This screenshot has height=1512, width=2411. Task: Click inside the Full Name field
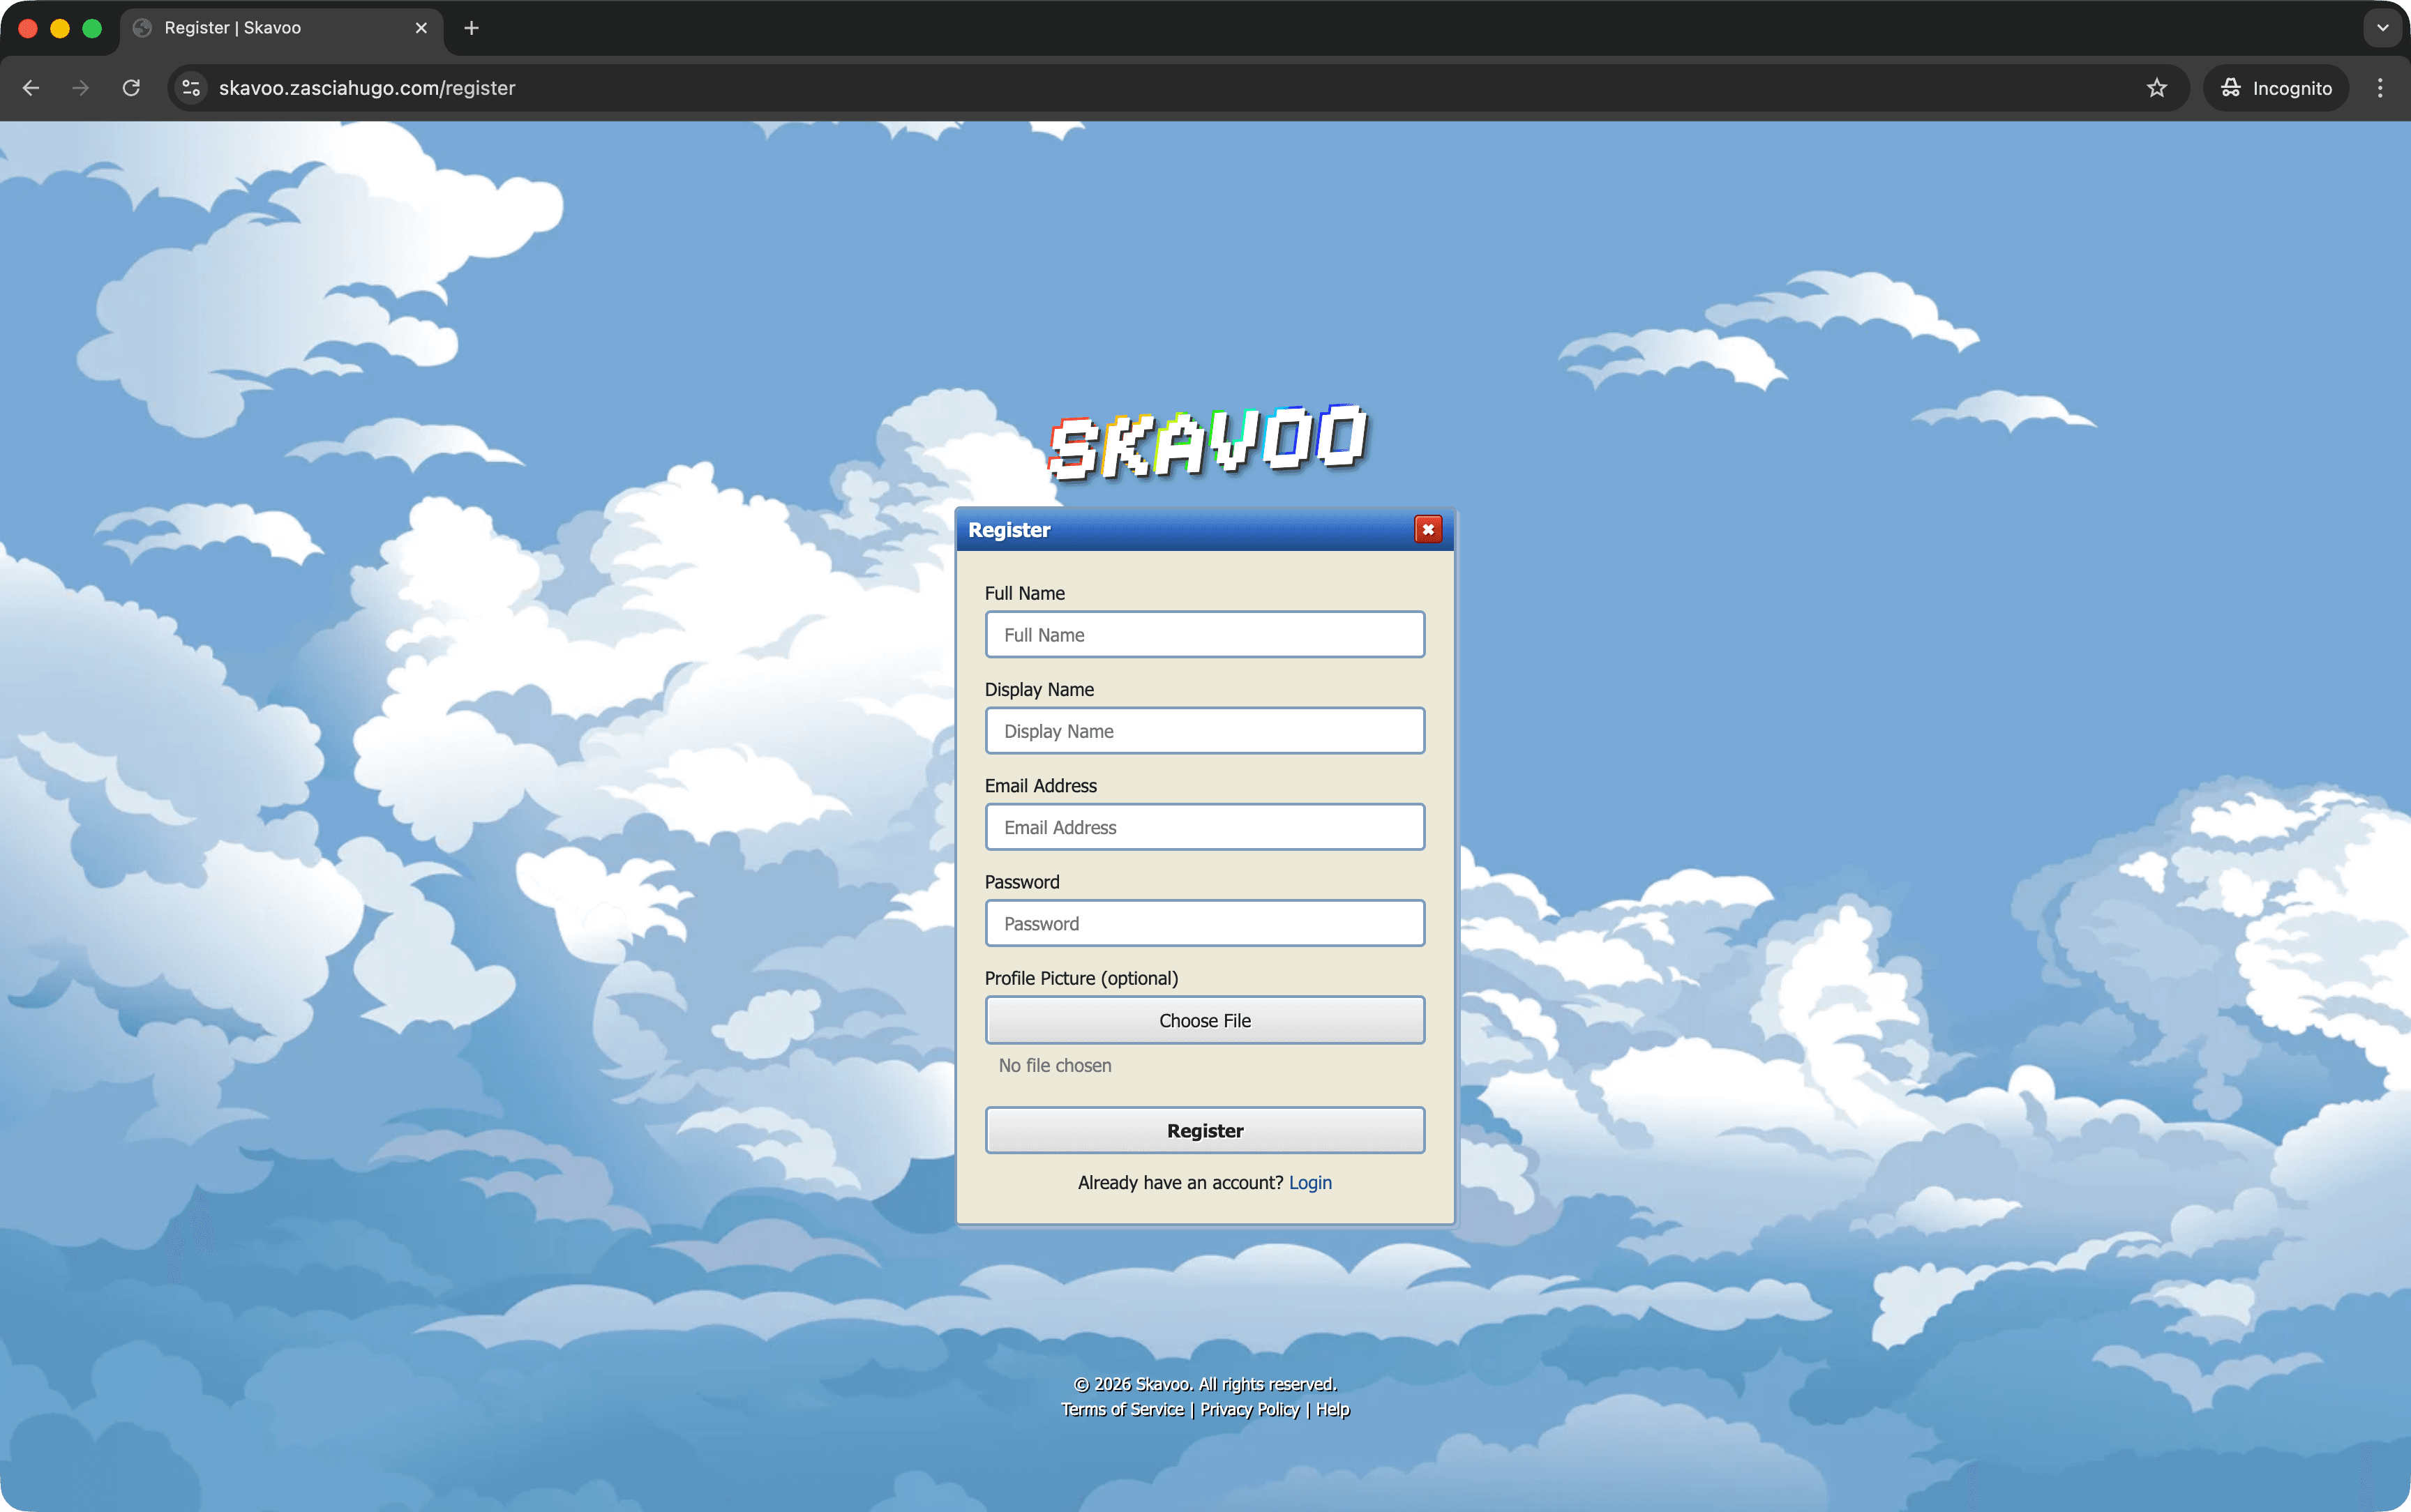tap(1205, 634)
